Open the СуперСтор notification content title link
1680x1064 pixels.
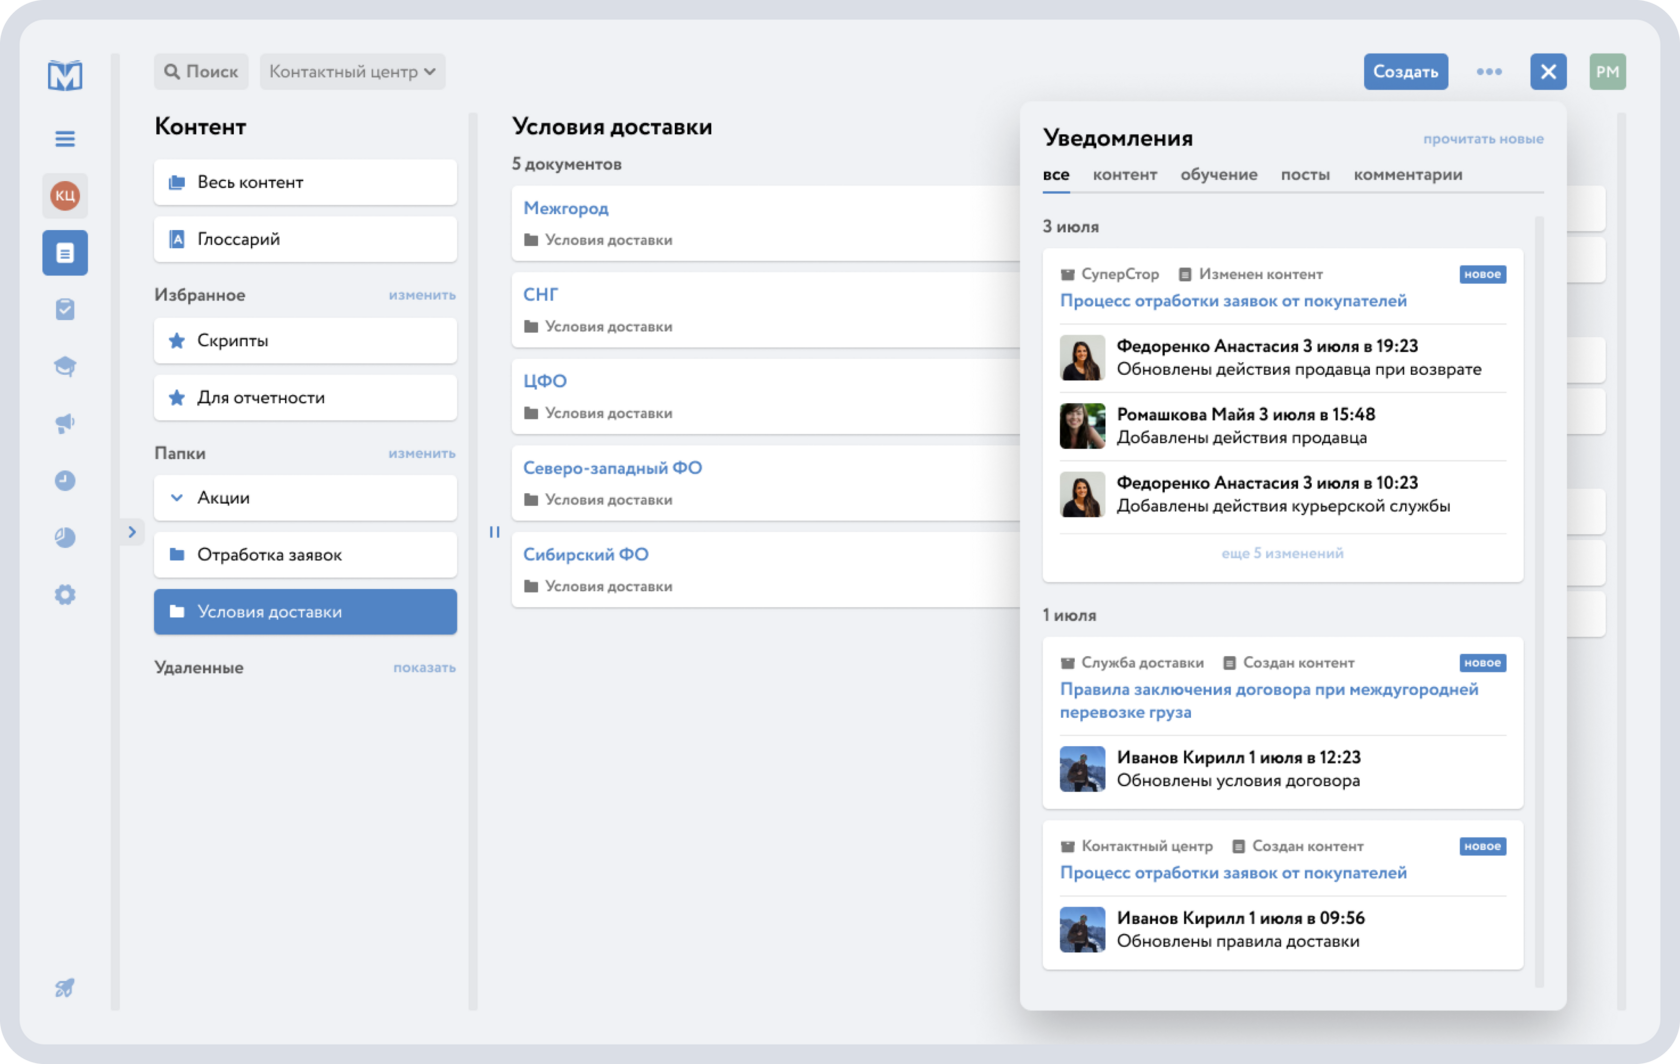[1233, 301]
